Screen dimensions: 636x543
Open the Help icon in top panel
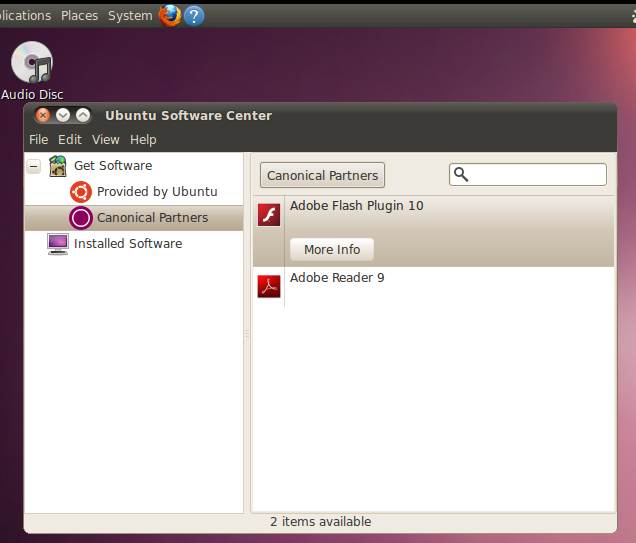click(x=194, y=16)
